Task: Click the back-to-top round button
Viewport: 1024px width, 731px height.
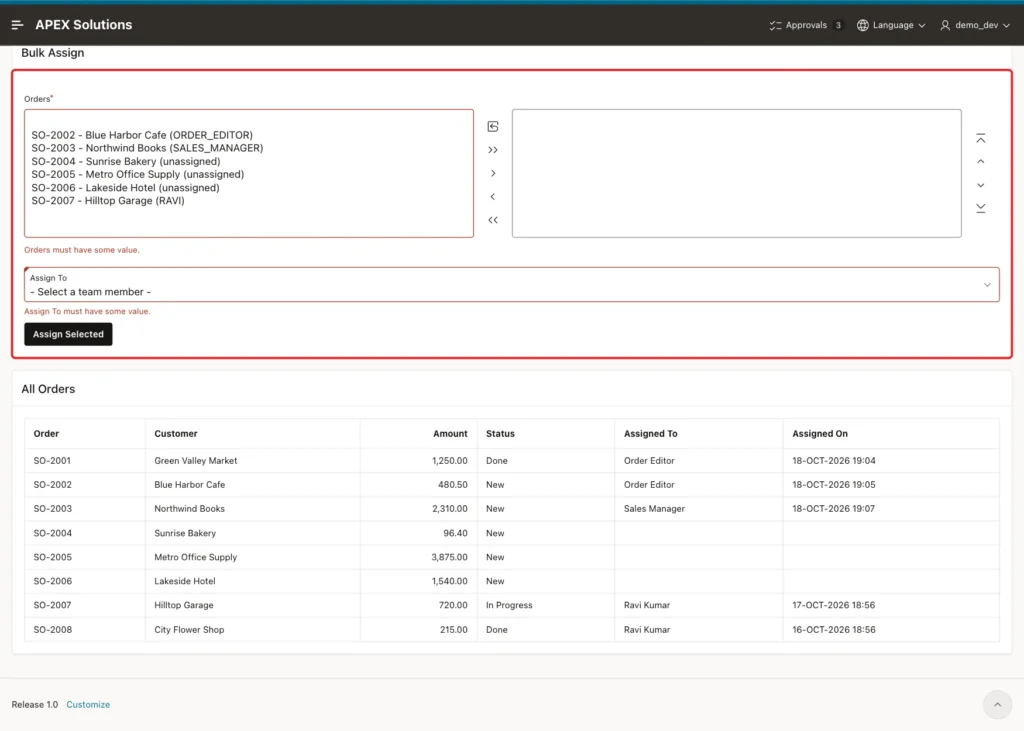Action: [997, 704]
